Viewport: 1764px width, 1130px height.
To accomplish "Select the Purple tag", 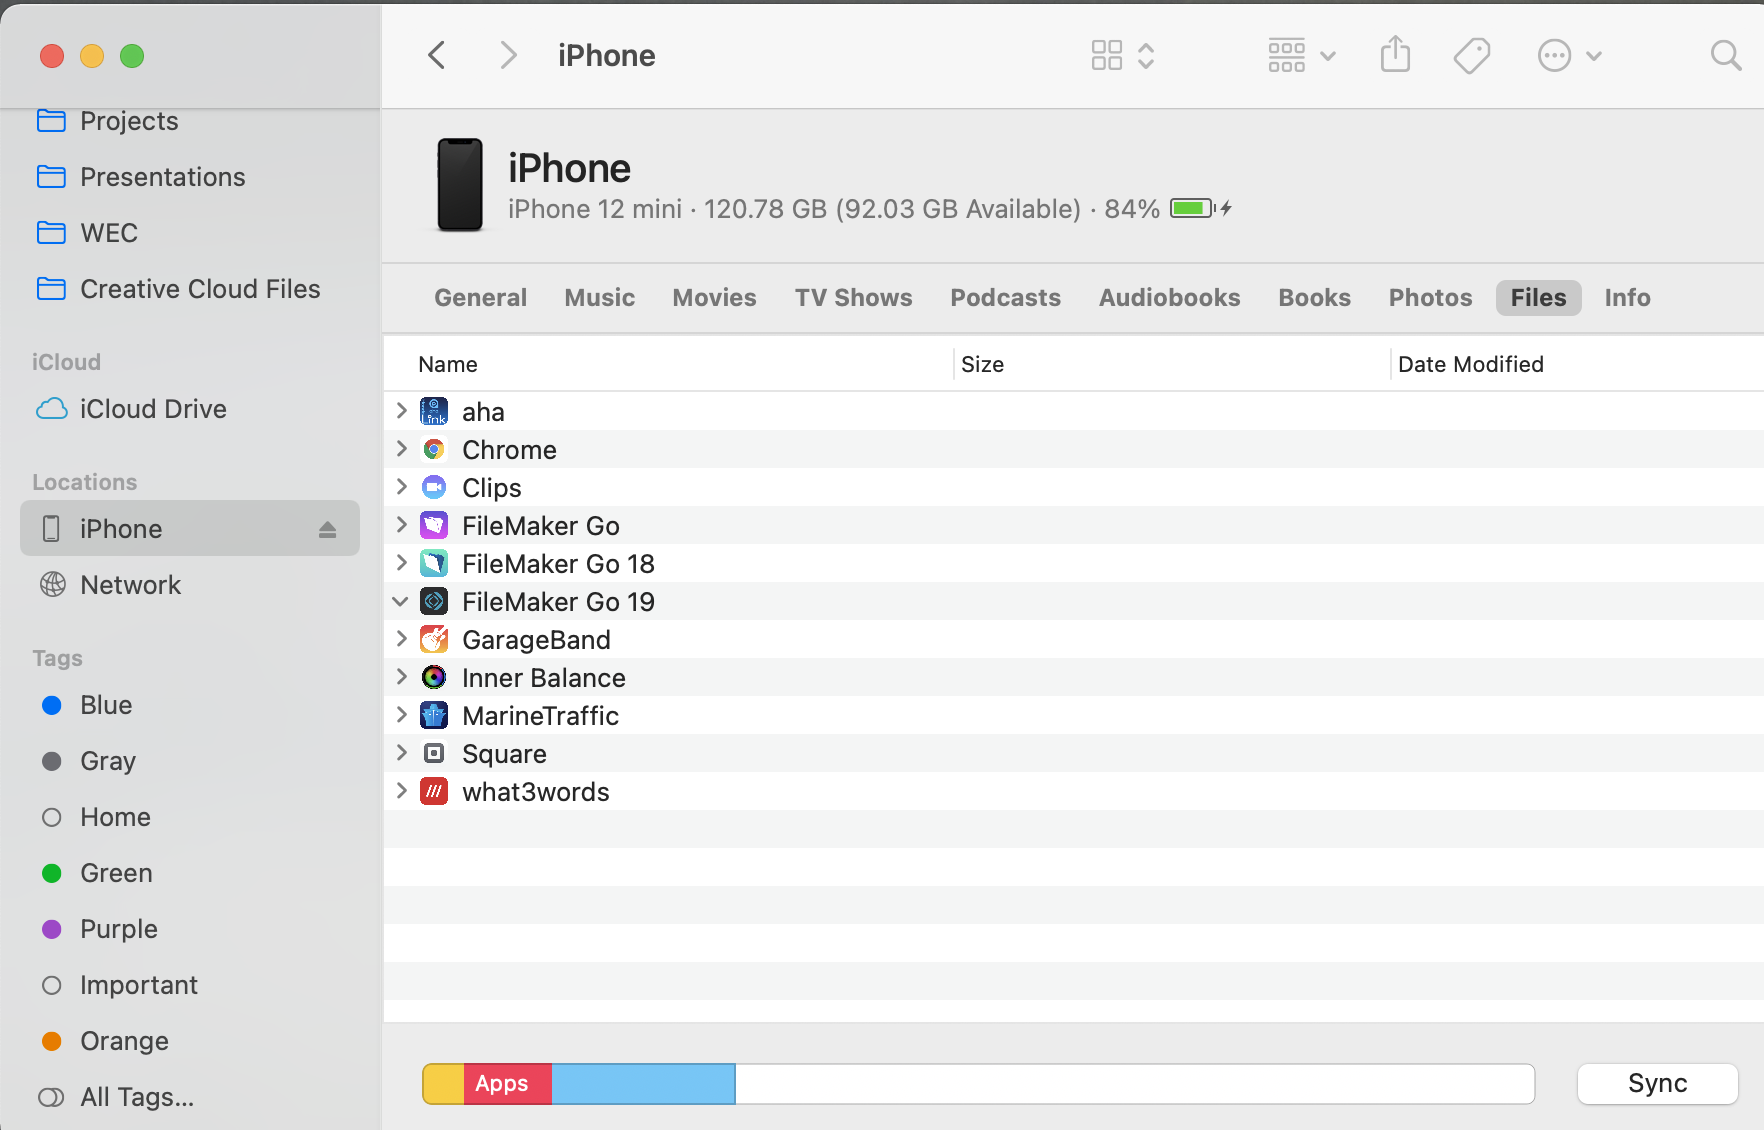I will pos(98,929).
